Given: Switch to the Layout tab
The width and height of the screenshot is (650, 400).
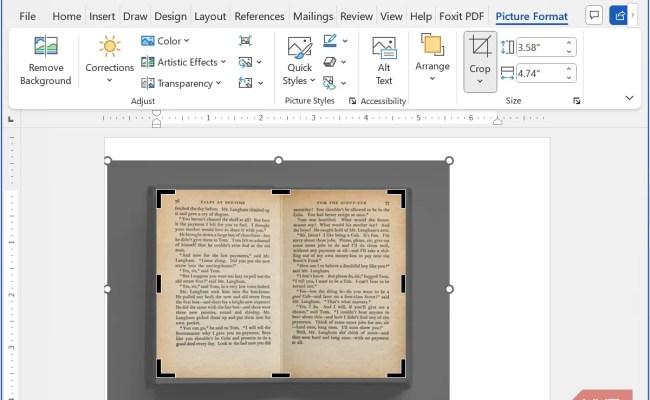Looking at the screenshot, I should [x=210, y=16].
